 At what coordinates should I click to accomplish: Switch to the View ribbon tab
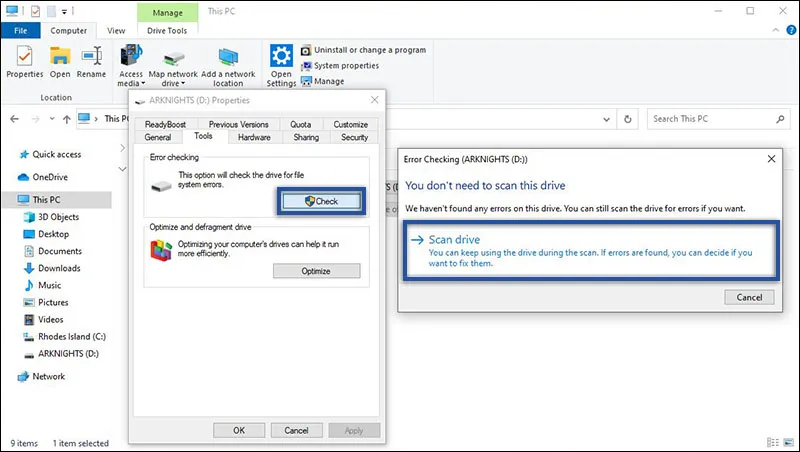tap(116, 31)
